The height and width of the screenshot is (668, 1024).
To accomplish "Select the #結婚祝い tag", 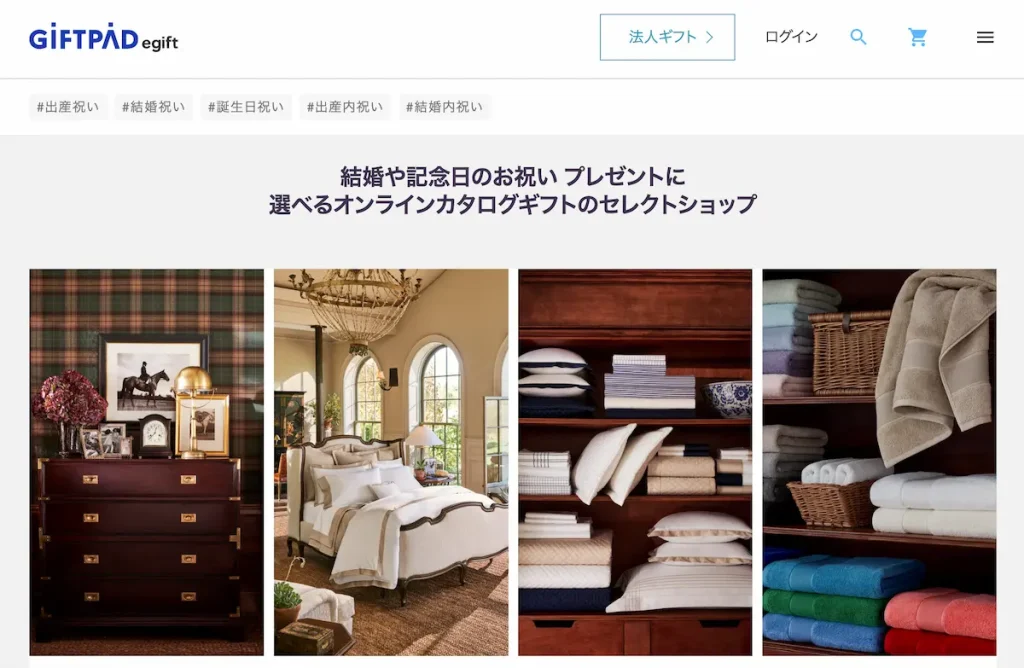I will [x=153, y=107].
